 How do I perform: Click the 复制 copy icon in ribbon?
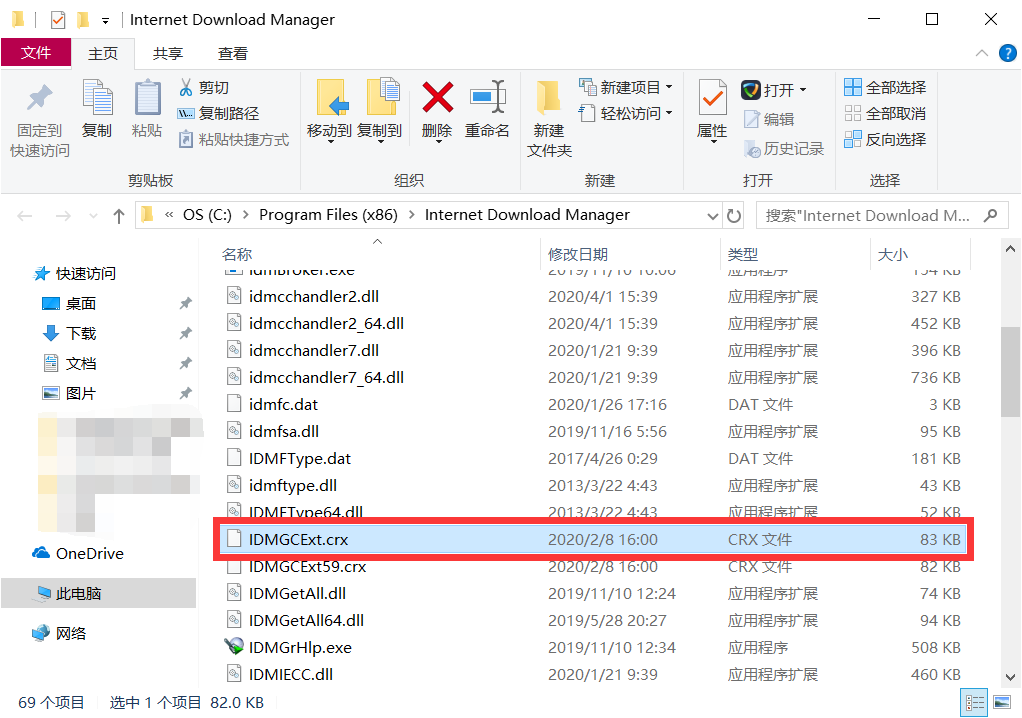tap(97, 108)
